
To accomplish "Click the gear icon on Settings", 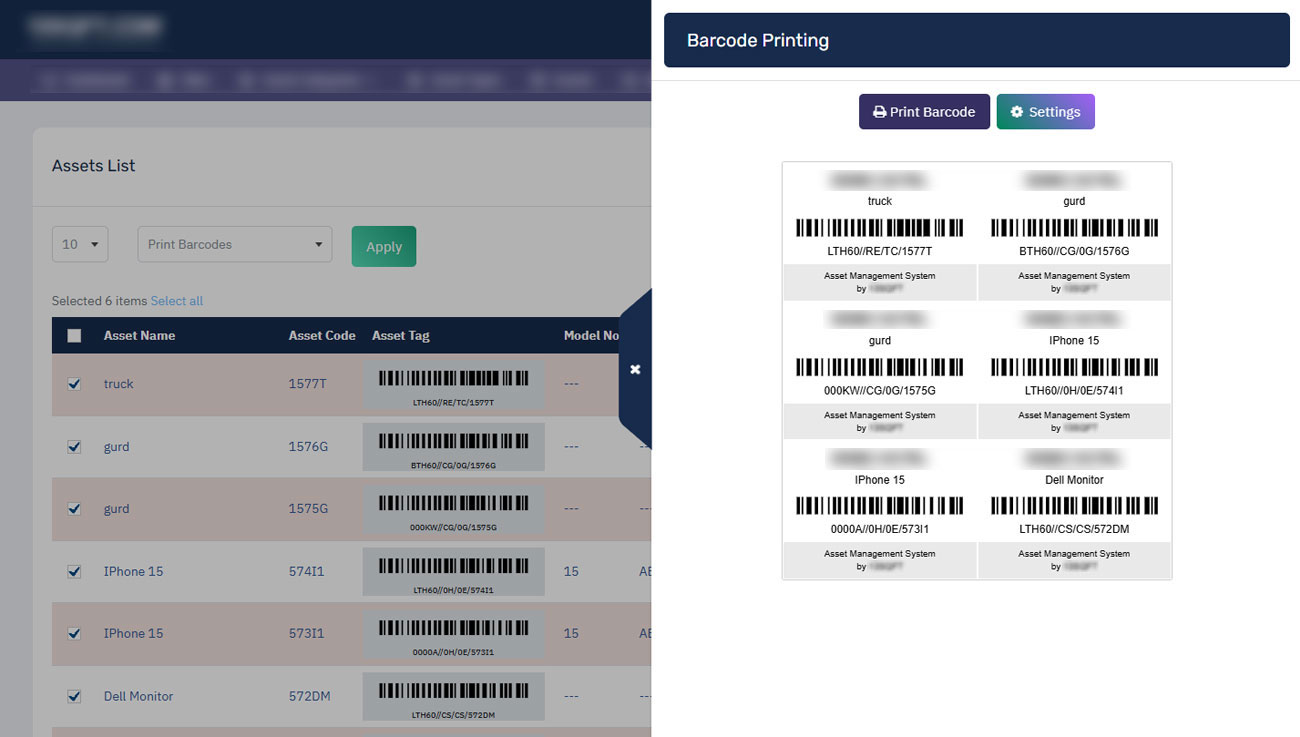I will coord(1017,112).
